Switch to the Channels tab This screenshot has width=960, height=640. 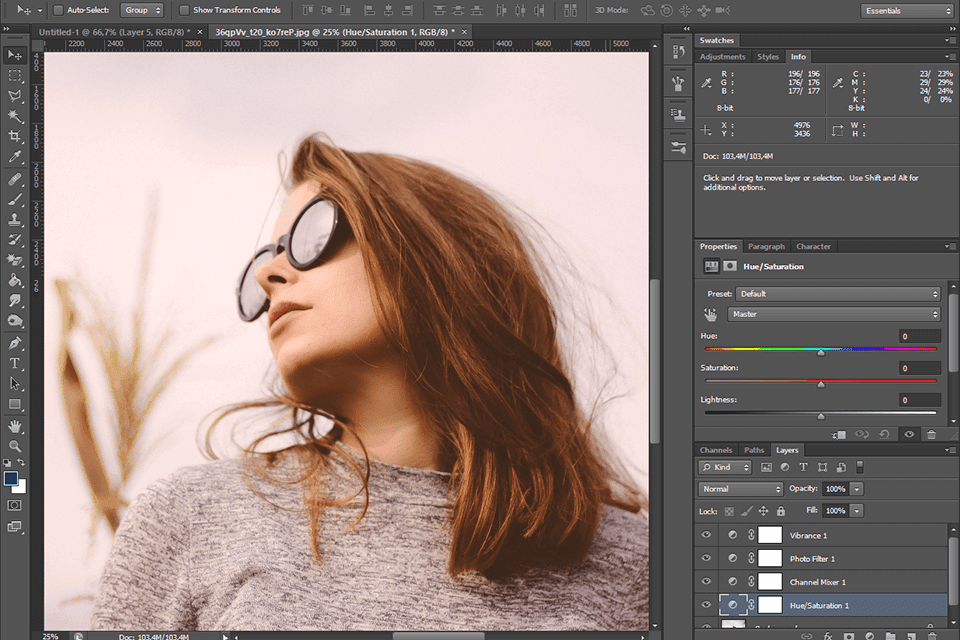coord(716,450)
